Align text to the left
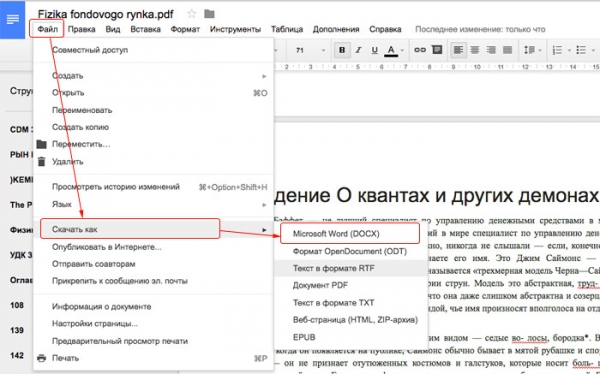This screenshot has height=374, width=600. pos(458,50)
